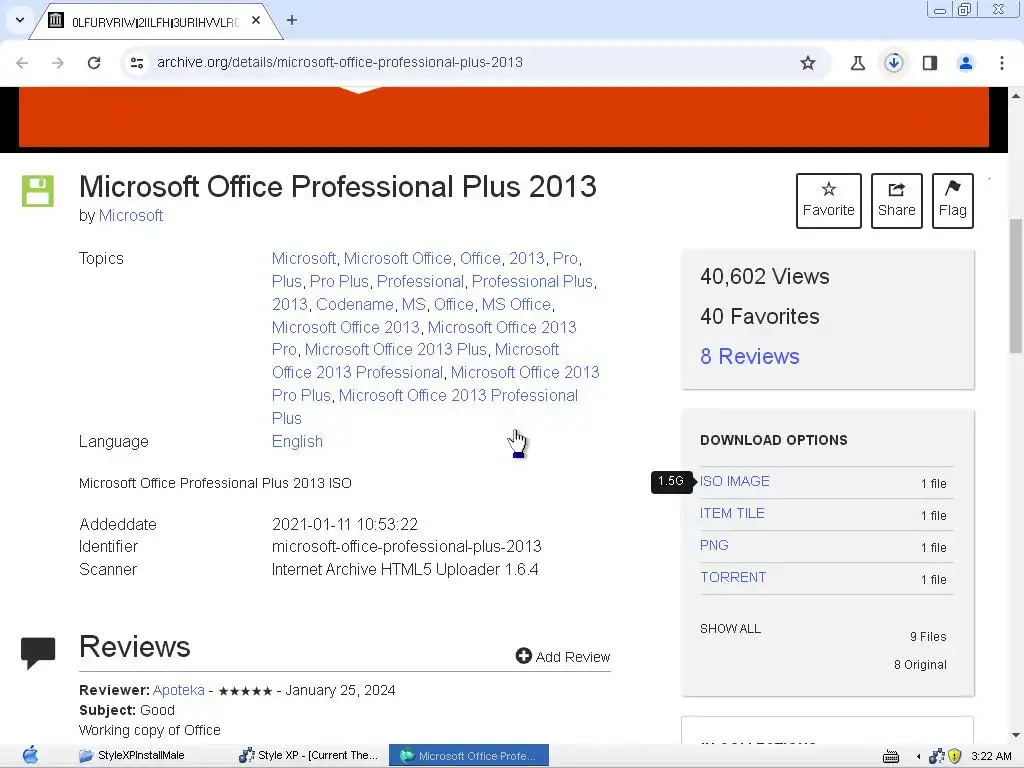Screen dimensions: 1024x768
Task: Toggle the browser side panel icon
Action: [x=930, y=63]
